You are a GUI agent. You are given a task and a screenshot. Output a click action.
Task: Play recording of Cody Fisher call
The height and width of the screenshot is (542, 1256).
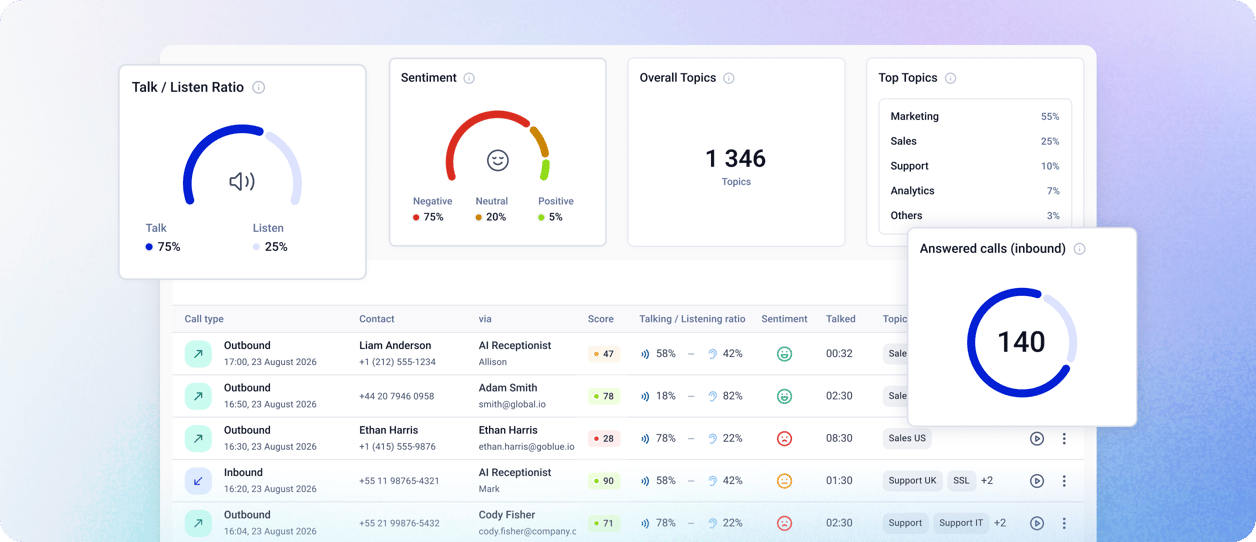point(1037,523)
